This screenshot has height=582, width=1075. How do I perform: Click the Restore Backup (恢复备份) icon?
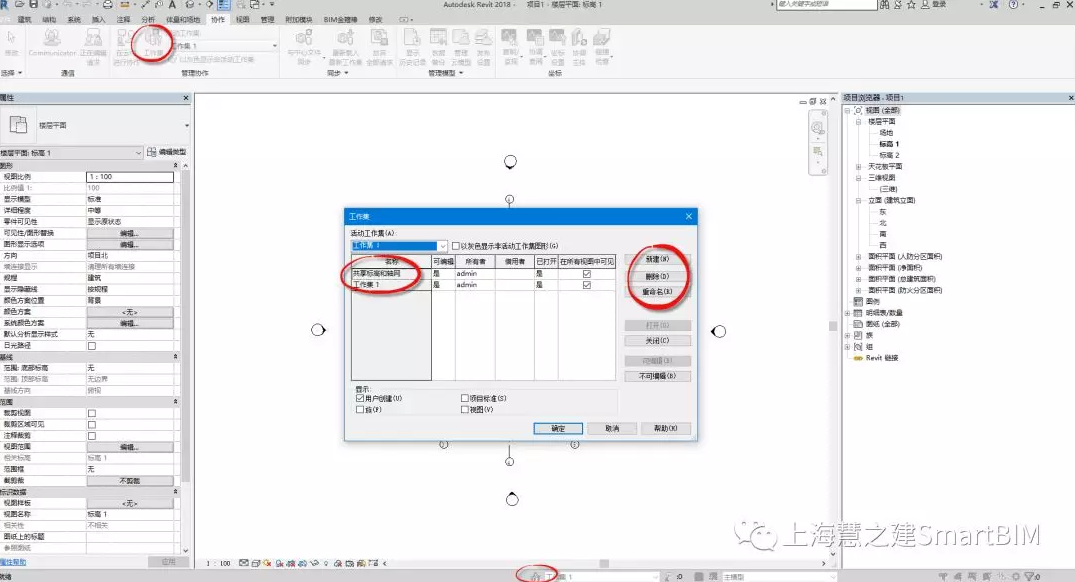(x=438, y=38)
